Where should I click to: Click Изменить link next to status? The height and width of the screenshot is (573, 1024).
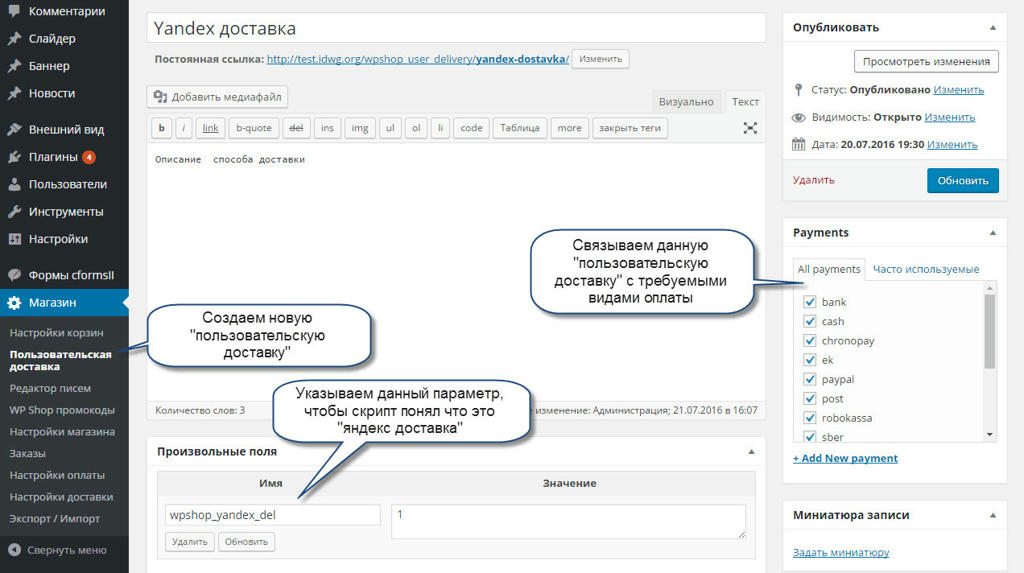(958, 90)
